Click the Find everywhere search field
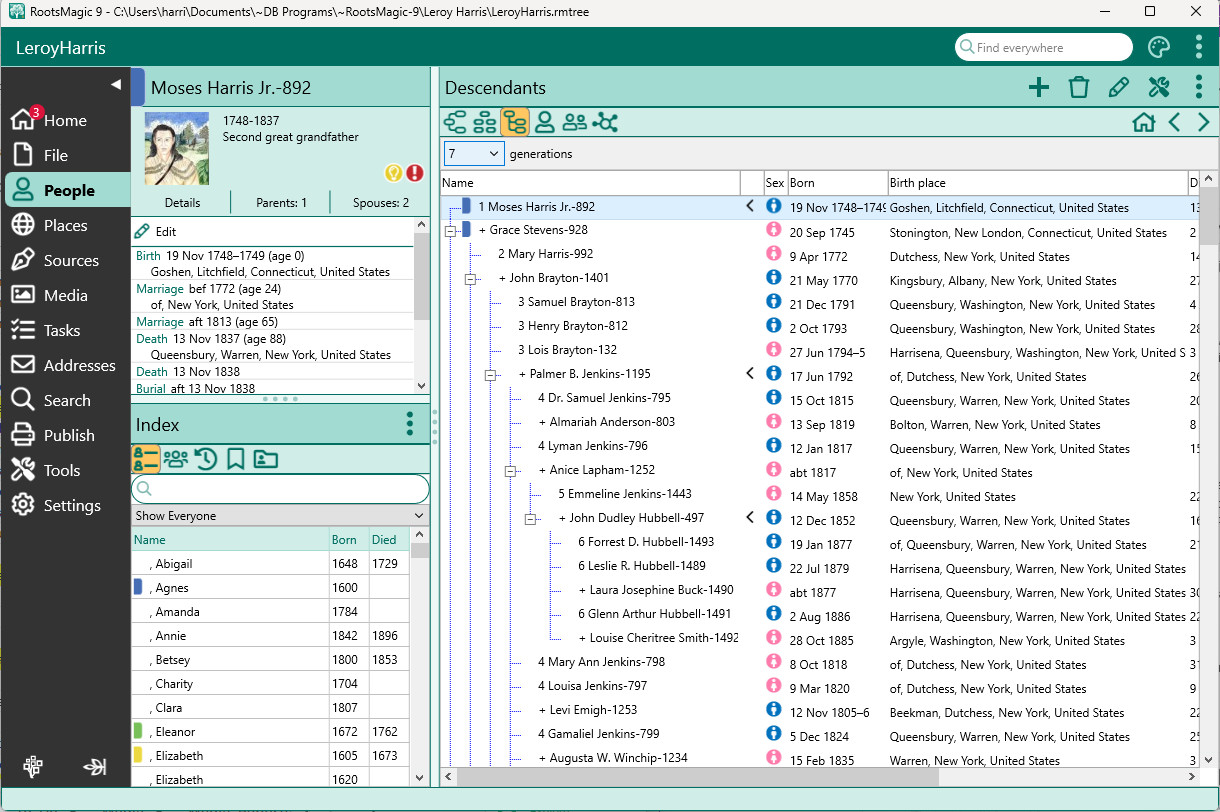Image resolution: width=1220 pixels, height=812 pixels. (1044, 48)
